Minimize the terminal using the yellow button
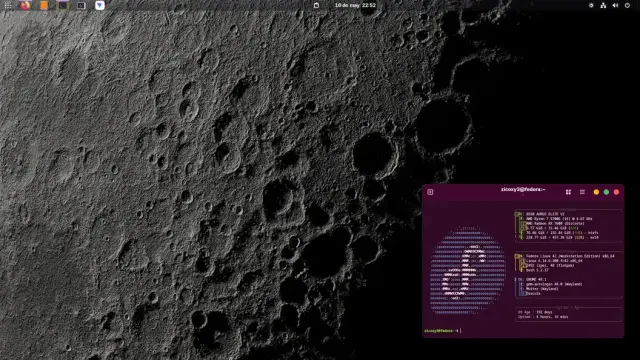Viewport: 640px width, 360px height. coord(596,192)
